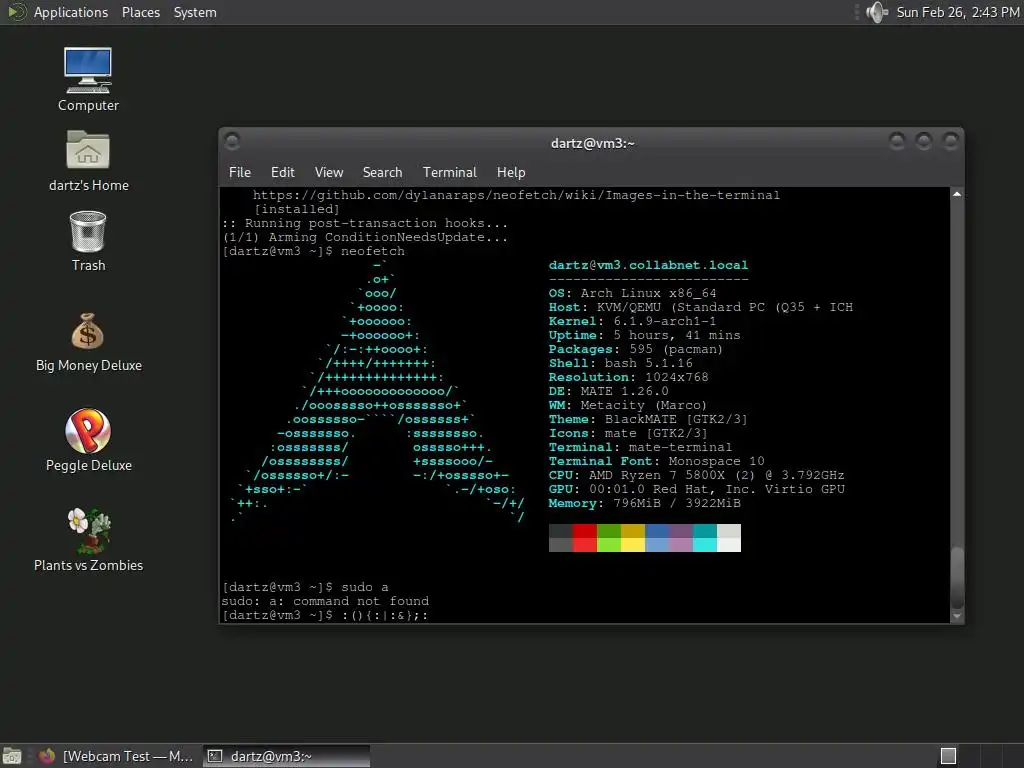Click the show desktop icon in bottom panel
The width and height of the screenshot is (1024, 768).
pyautogui.click(x=12, y=756)
